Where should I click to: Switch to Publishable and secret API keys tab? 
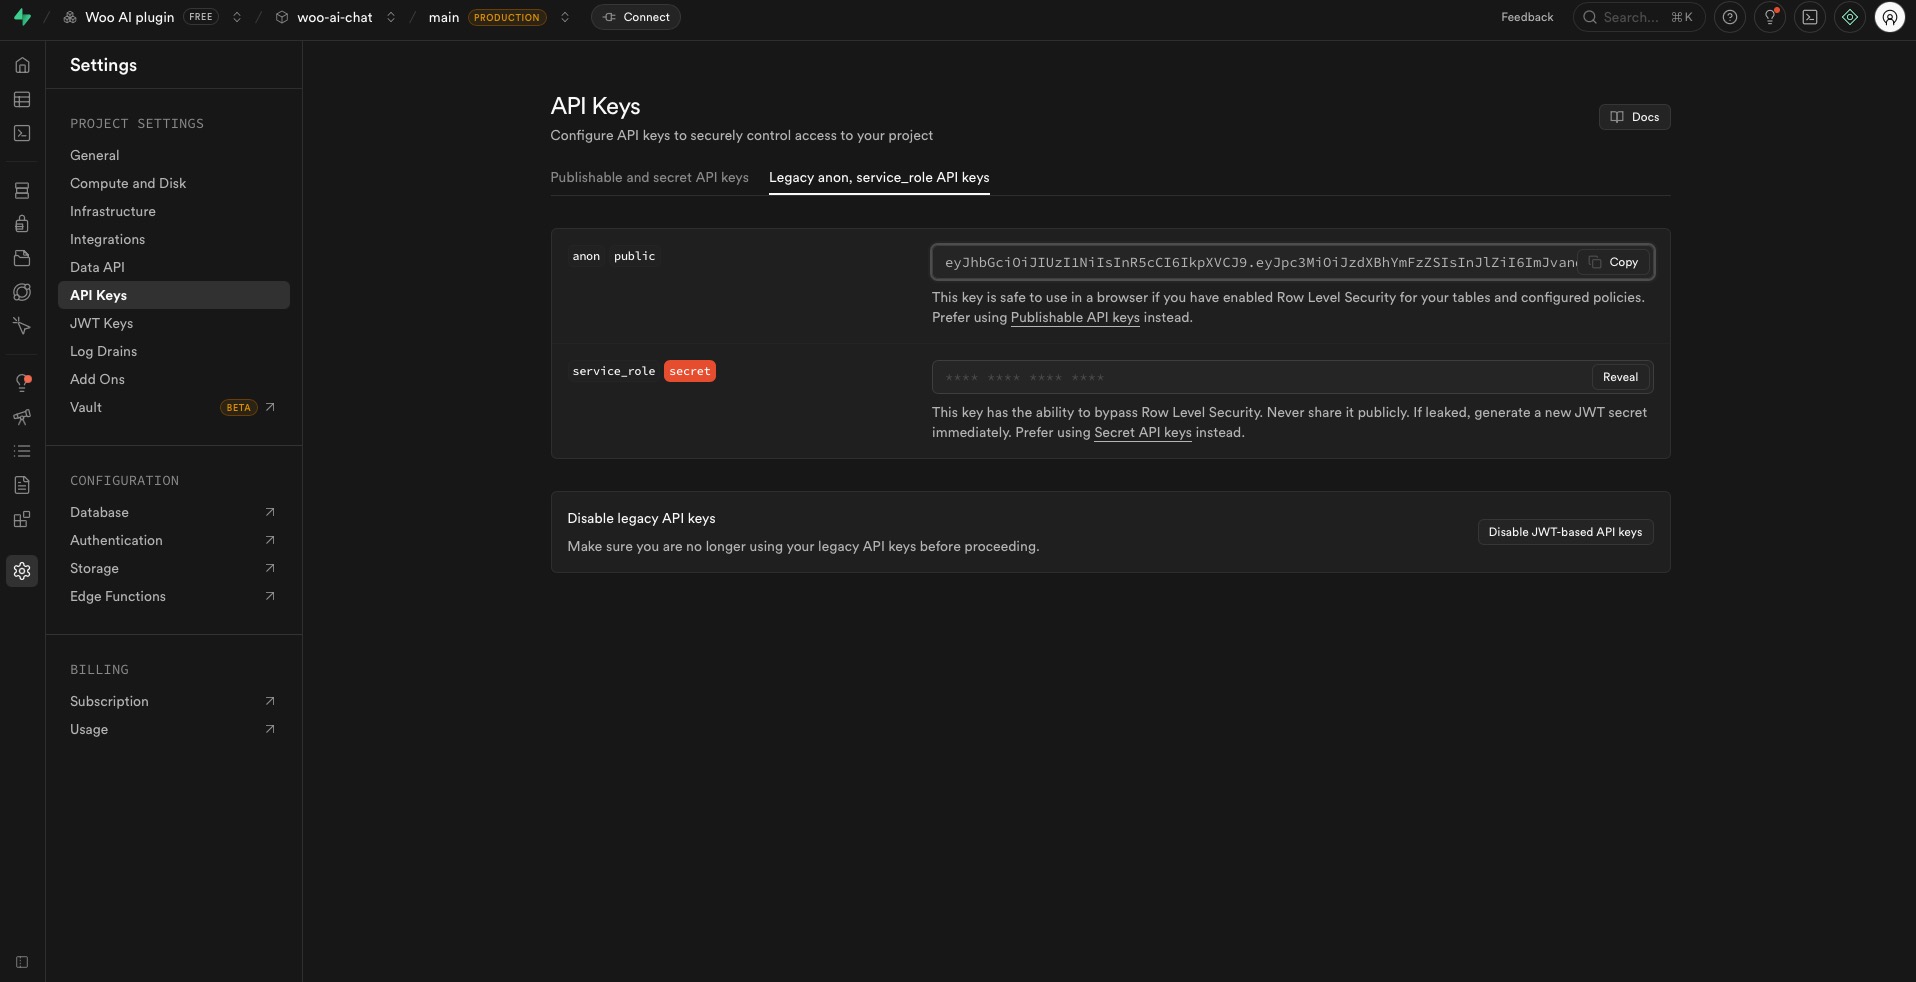click(x=649, y=178)
